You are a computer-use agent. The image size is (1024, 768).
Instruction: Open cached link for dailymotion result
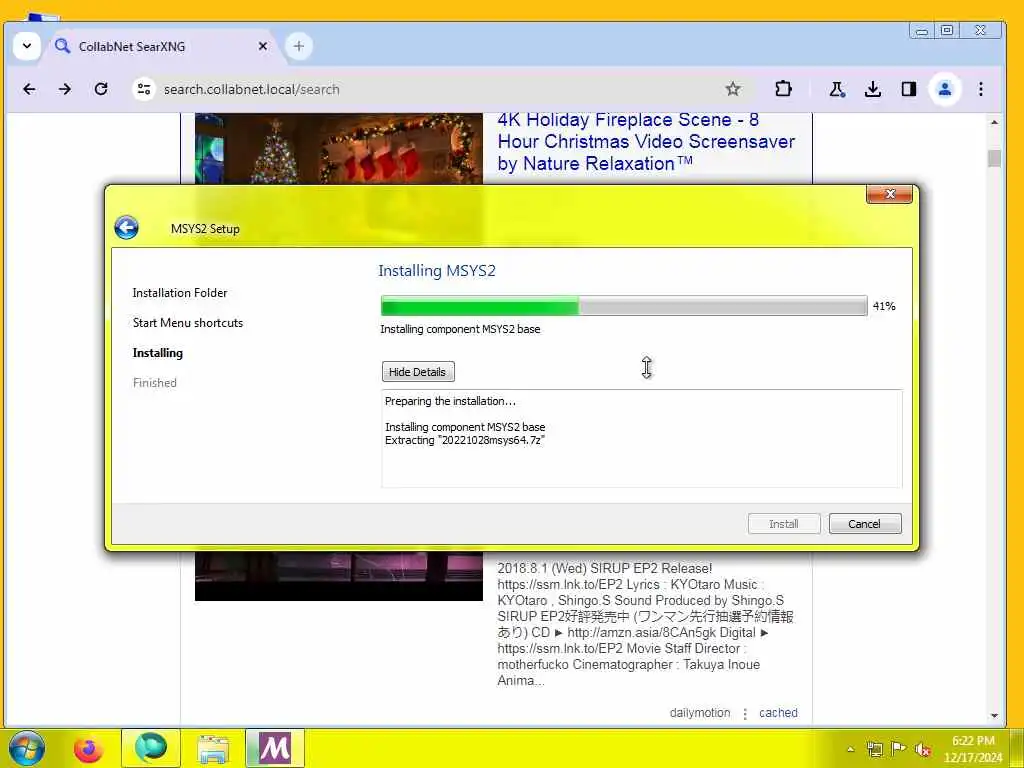tap(778, 712)
